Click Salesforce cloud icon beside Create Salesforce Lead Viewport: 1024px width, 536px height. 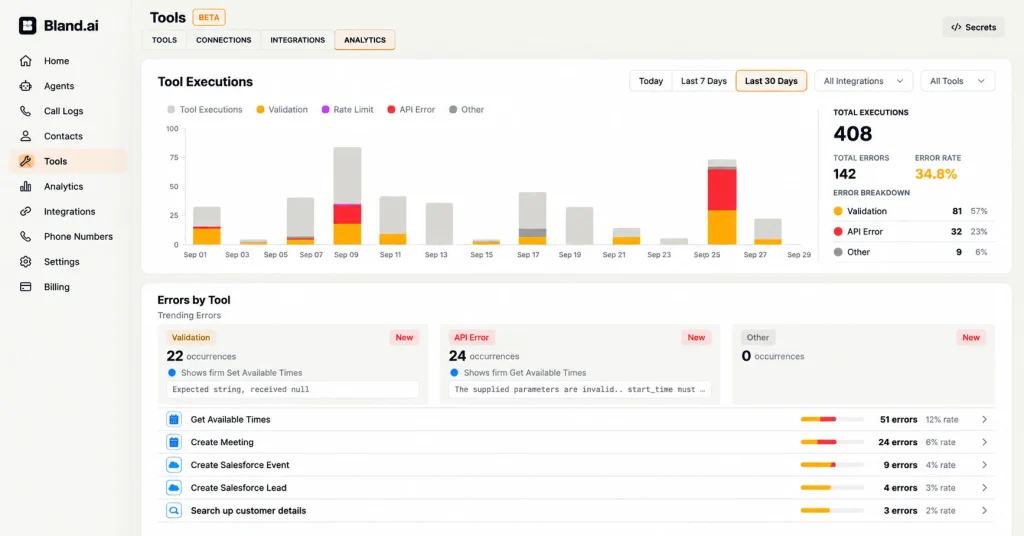[174, 488]
